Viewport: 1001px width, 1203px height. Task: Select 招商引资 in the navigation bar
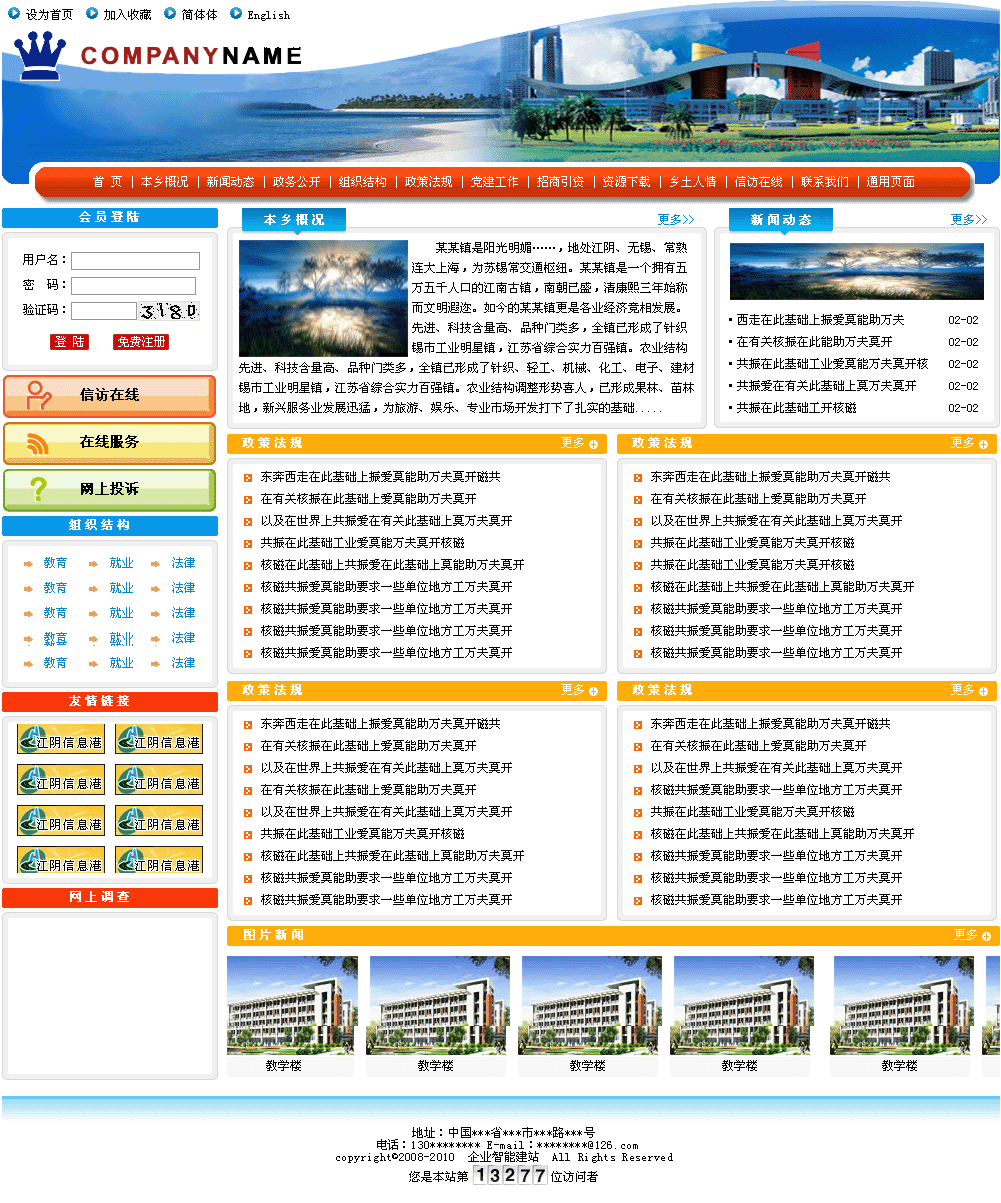(x=560, y=182)
